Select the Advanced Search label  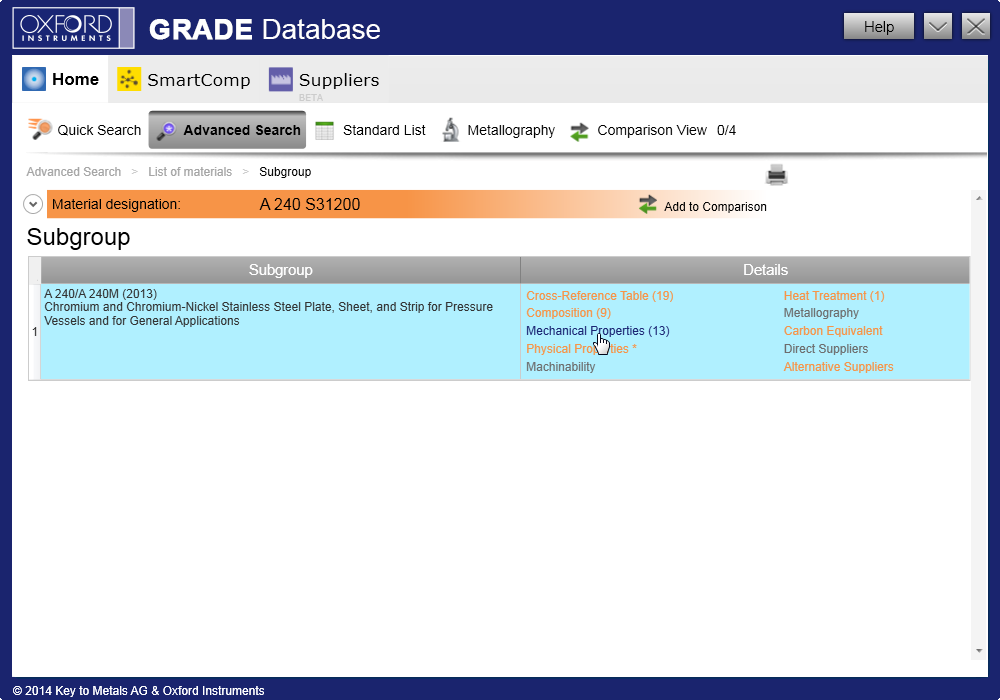click(x=242, y=130)
